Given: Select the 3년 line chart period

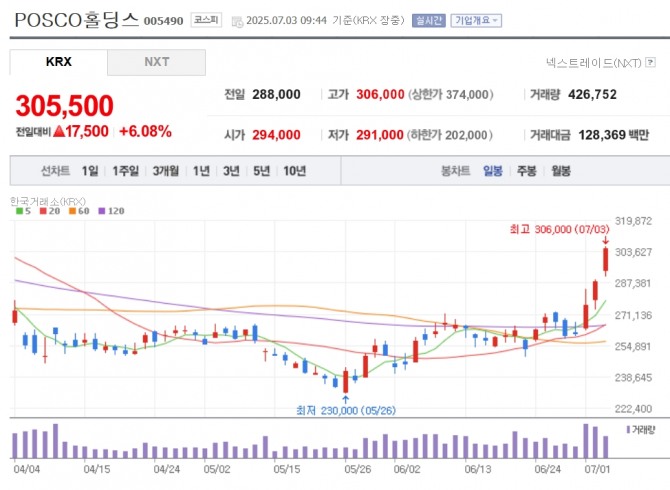Looking at the screenshot, I should point(231,171).
